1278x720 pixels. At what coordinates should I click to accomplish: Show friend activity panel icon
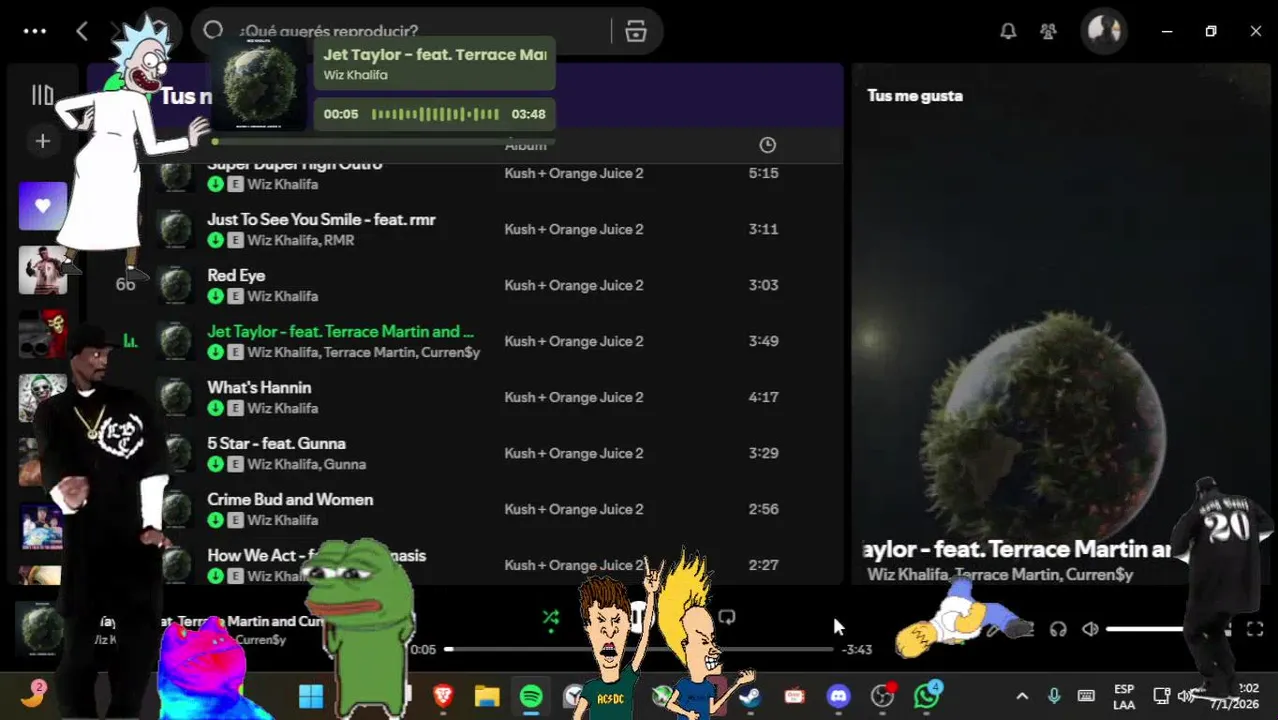pos(1048,31)
